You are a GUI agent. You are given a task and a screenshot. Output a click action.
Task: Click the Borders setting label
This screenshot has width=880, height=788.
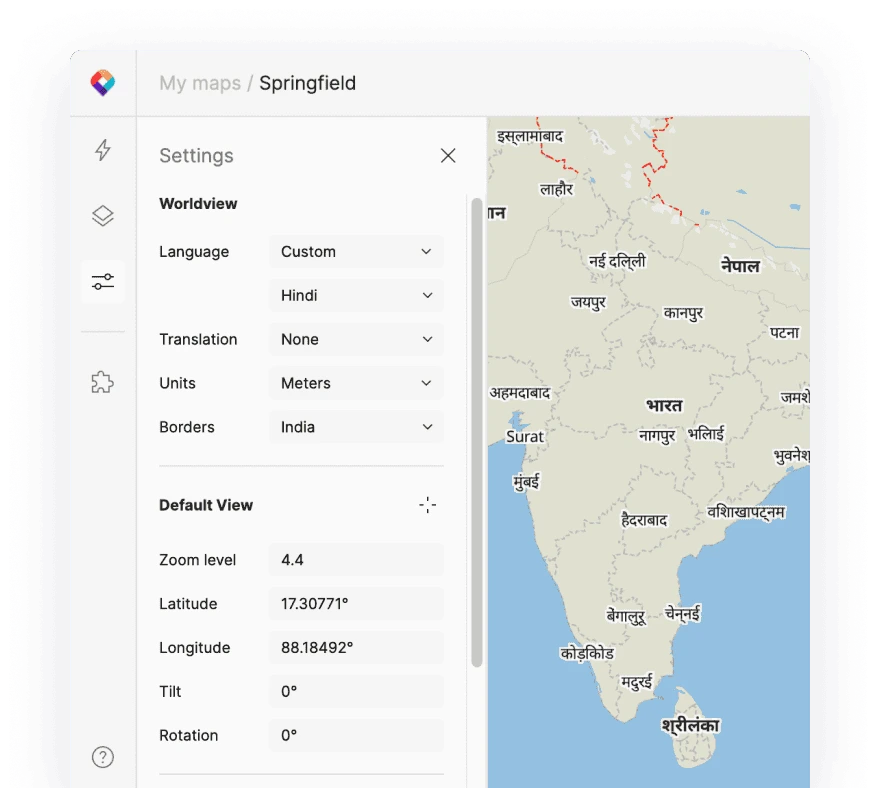[187, 427]
